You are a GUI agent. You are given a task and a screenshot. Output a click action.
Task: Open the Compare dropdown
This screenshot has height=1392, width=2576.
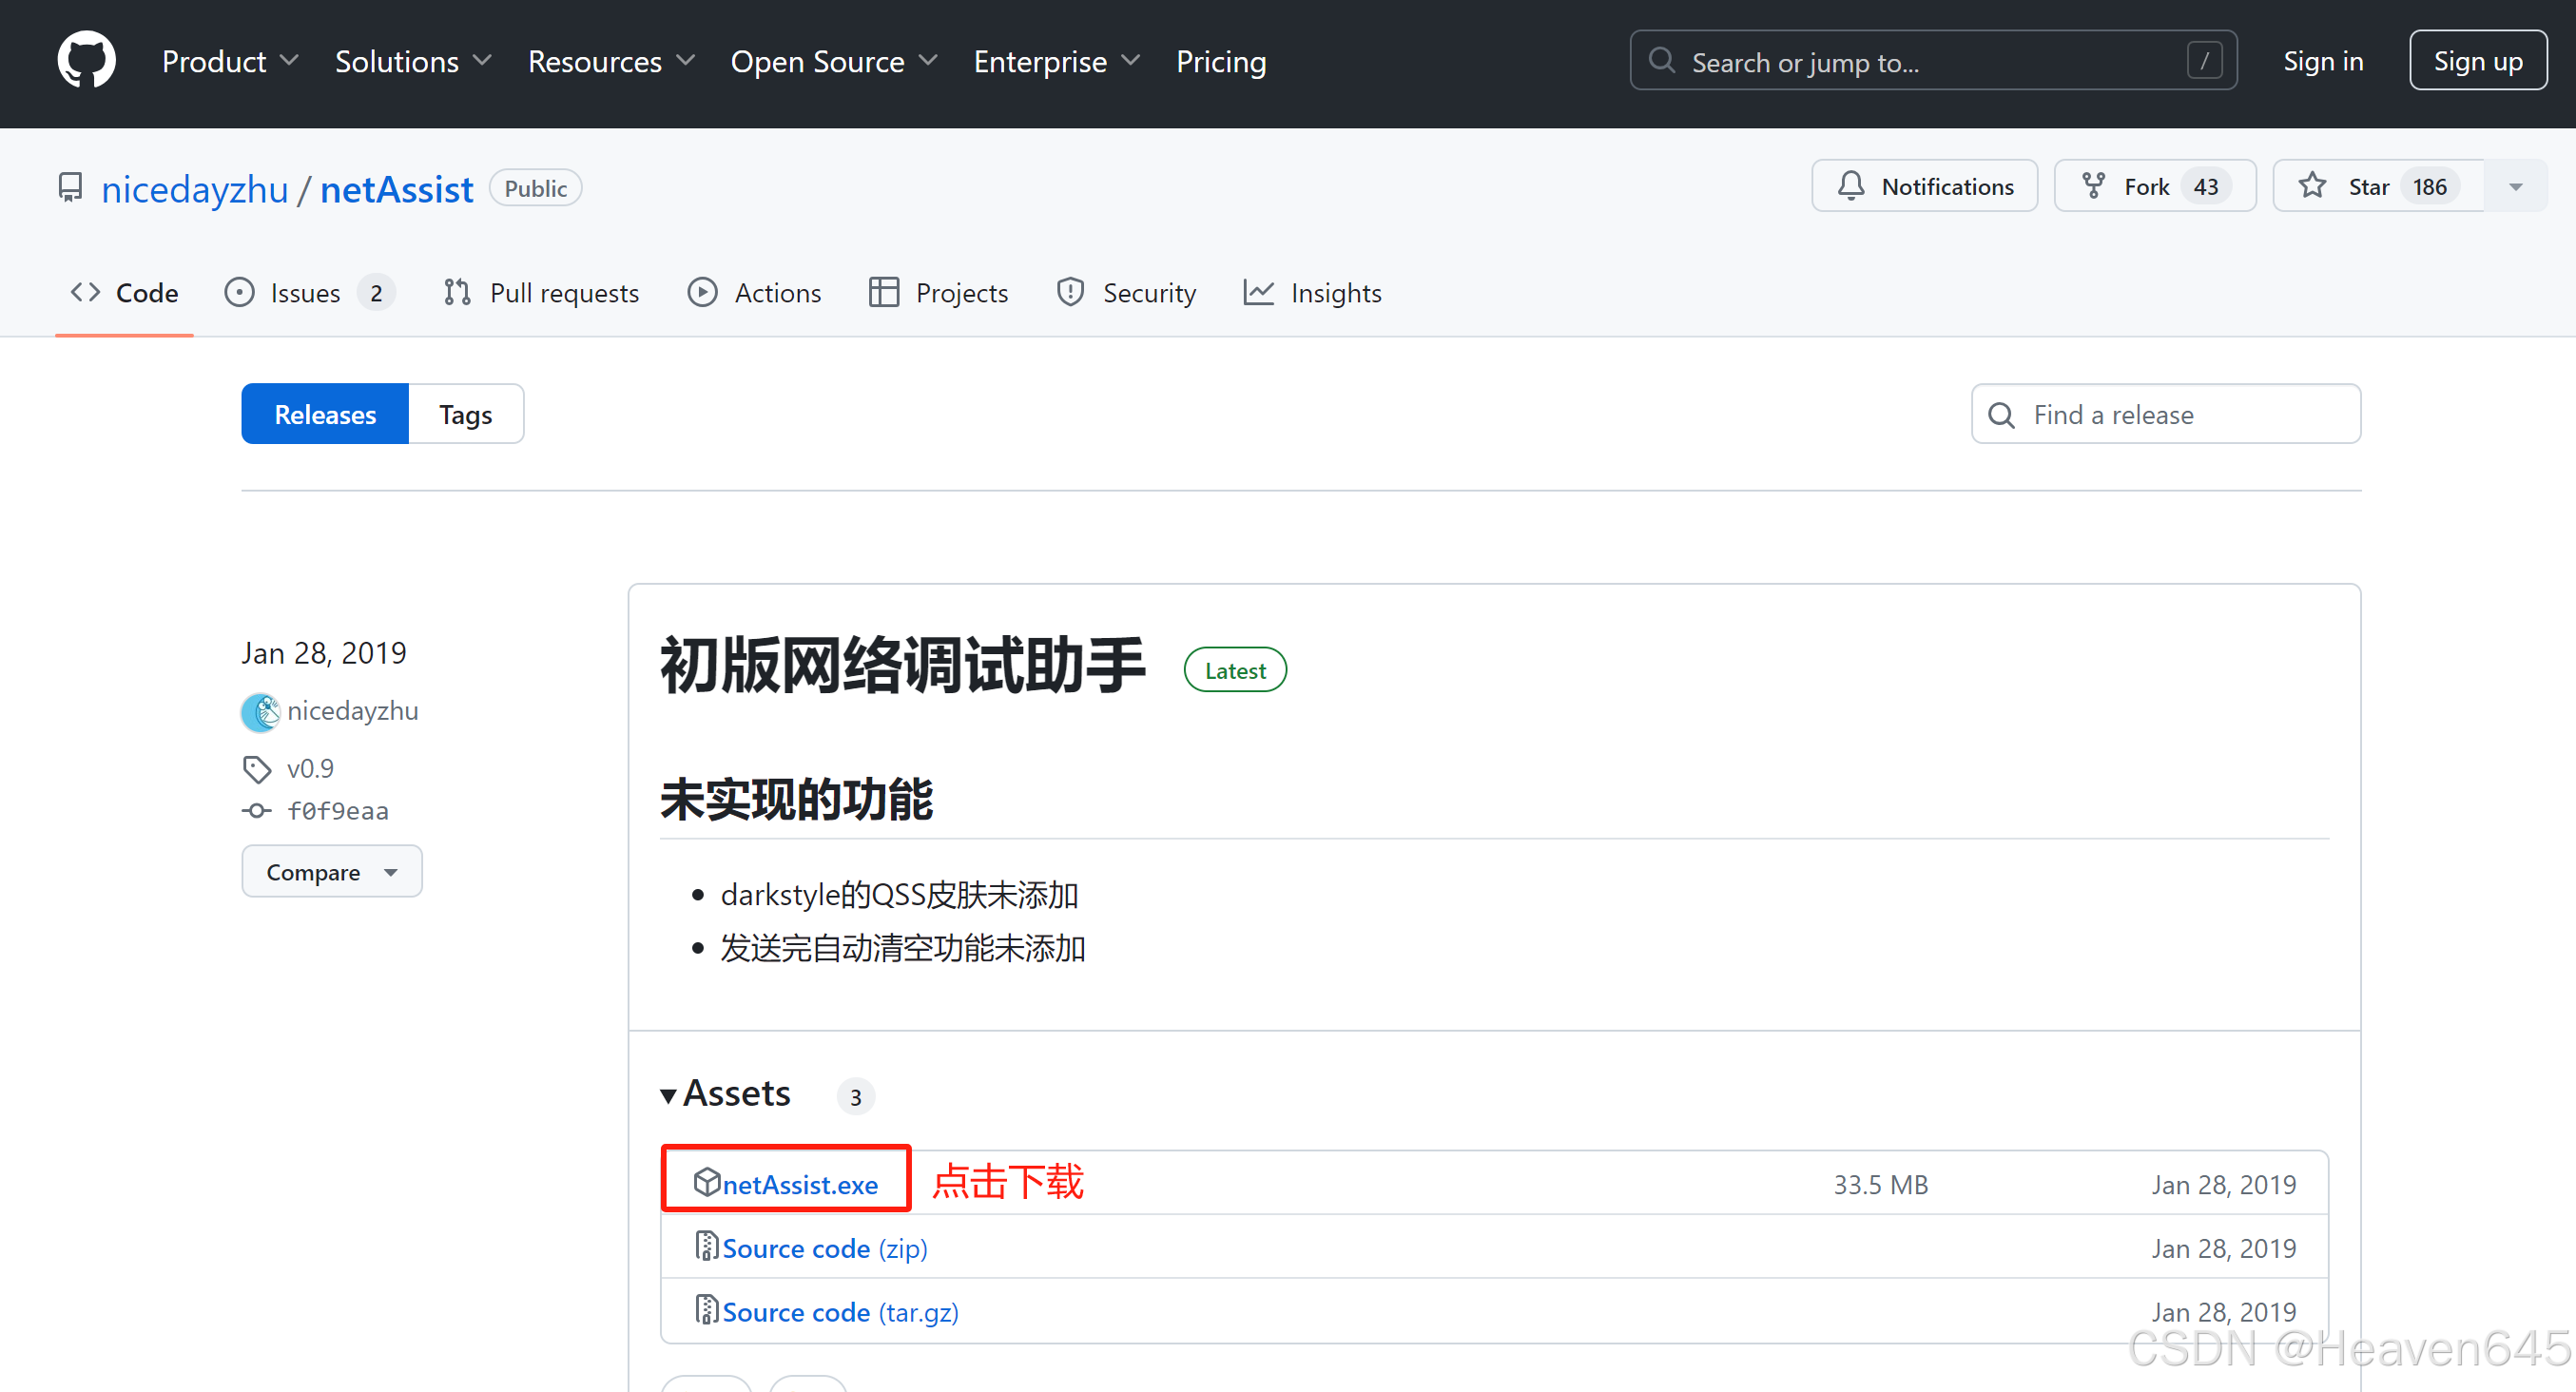pyautogui.click(x=331, y=871)
